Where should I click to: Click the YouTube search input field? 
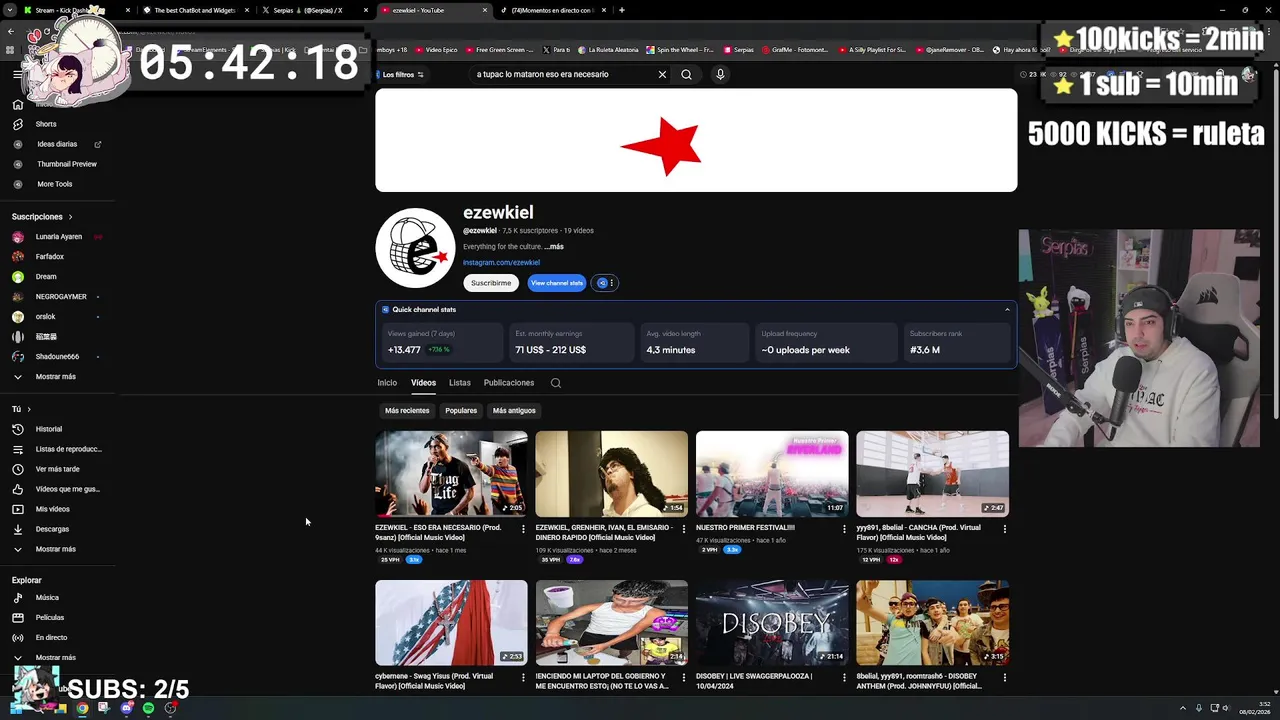(x=562, y=74)
